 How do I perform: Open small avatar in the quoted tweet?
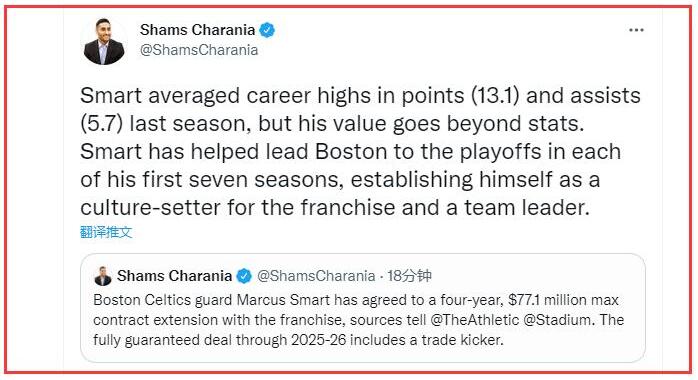pos(103,276)
